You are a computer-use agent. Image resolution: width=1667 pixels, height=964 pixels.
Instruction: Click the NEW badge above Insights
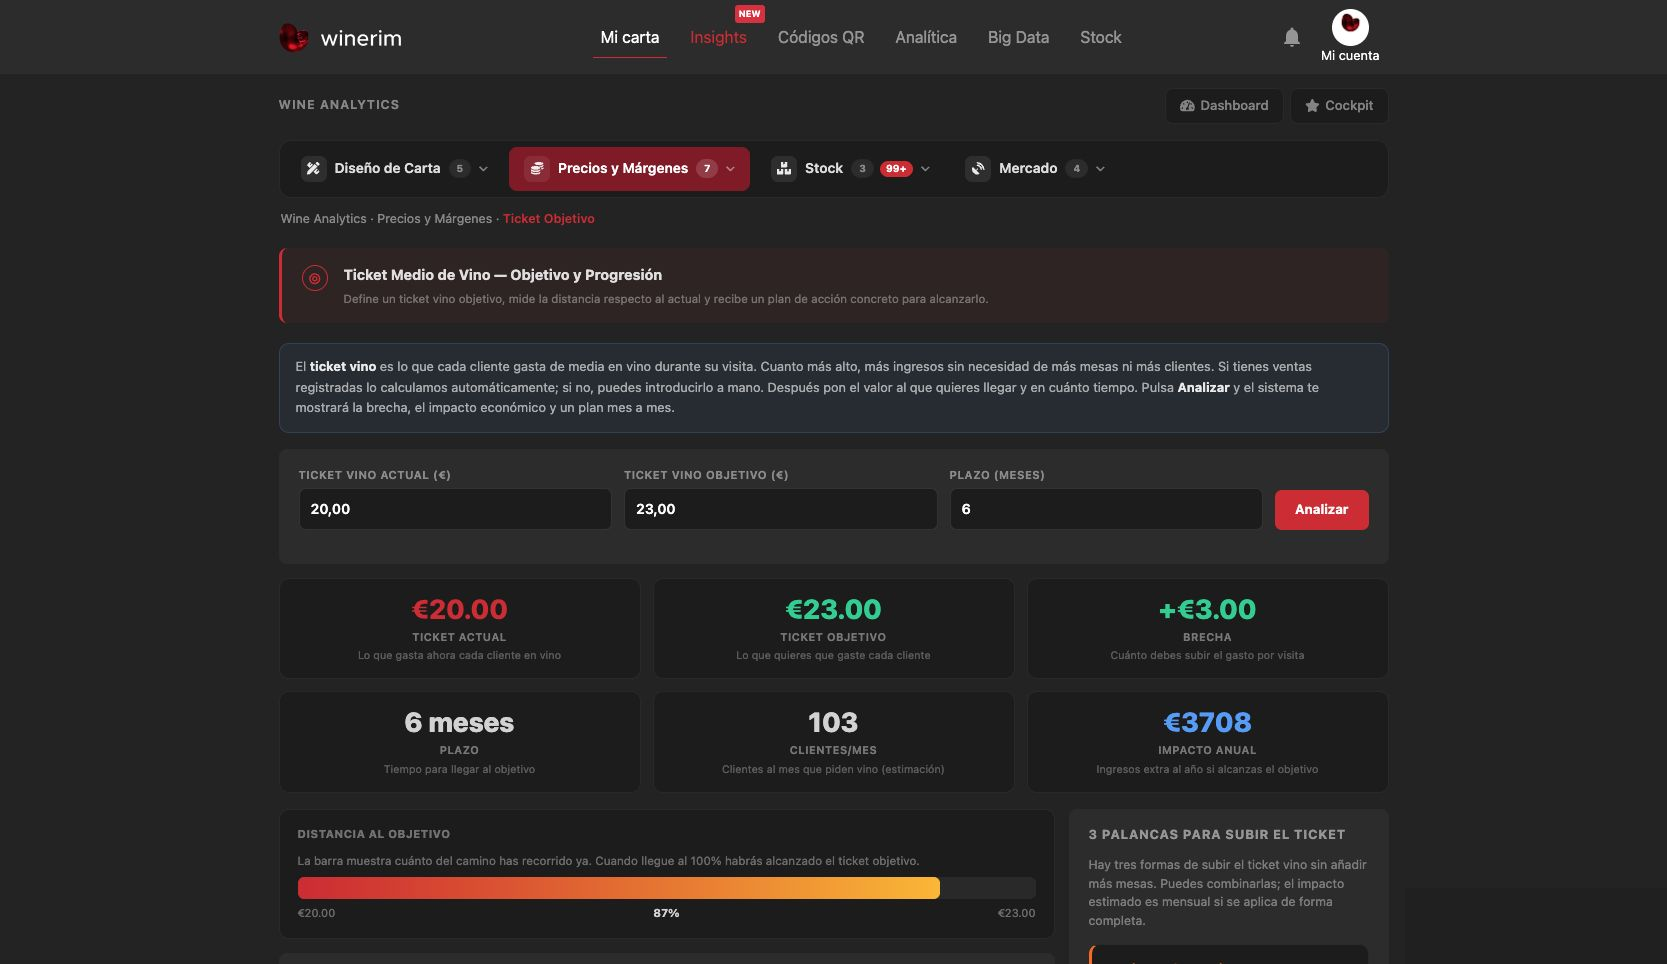[x=749, y=14]
